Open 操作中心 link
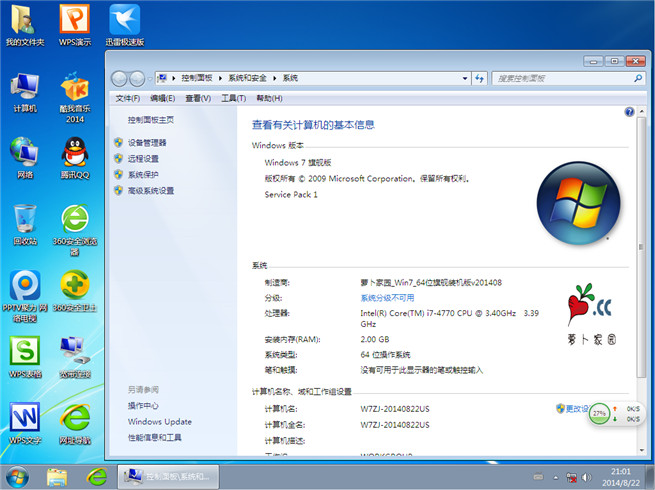Viewport: 655px width, 490px height. 143,406
